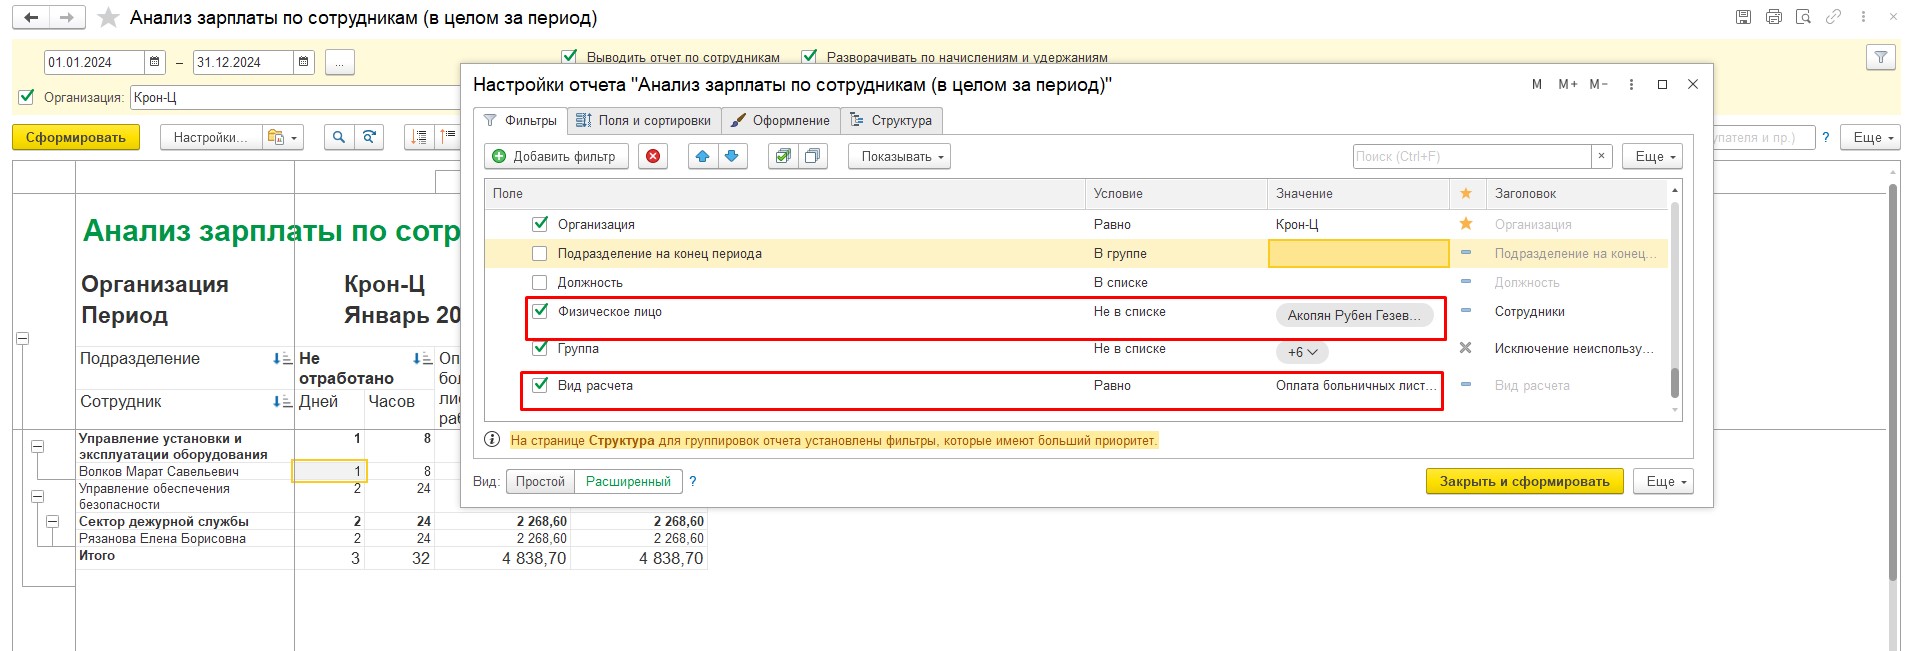Click the save report icon in title bar

click(1744, 17)
